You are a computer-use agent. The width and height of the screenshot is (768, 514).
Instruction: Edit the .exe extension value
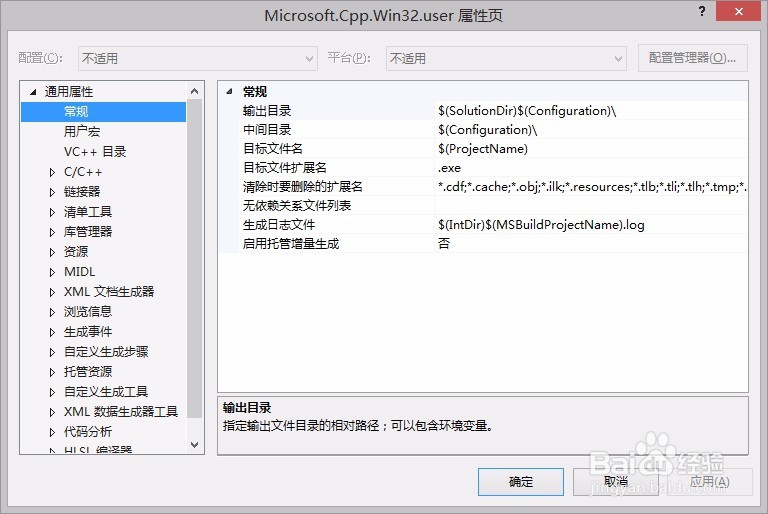pos(591,168)
